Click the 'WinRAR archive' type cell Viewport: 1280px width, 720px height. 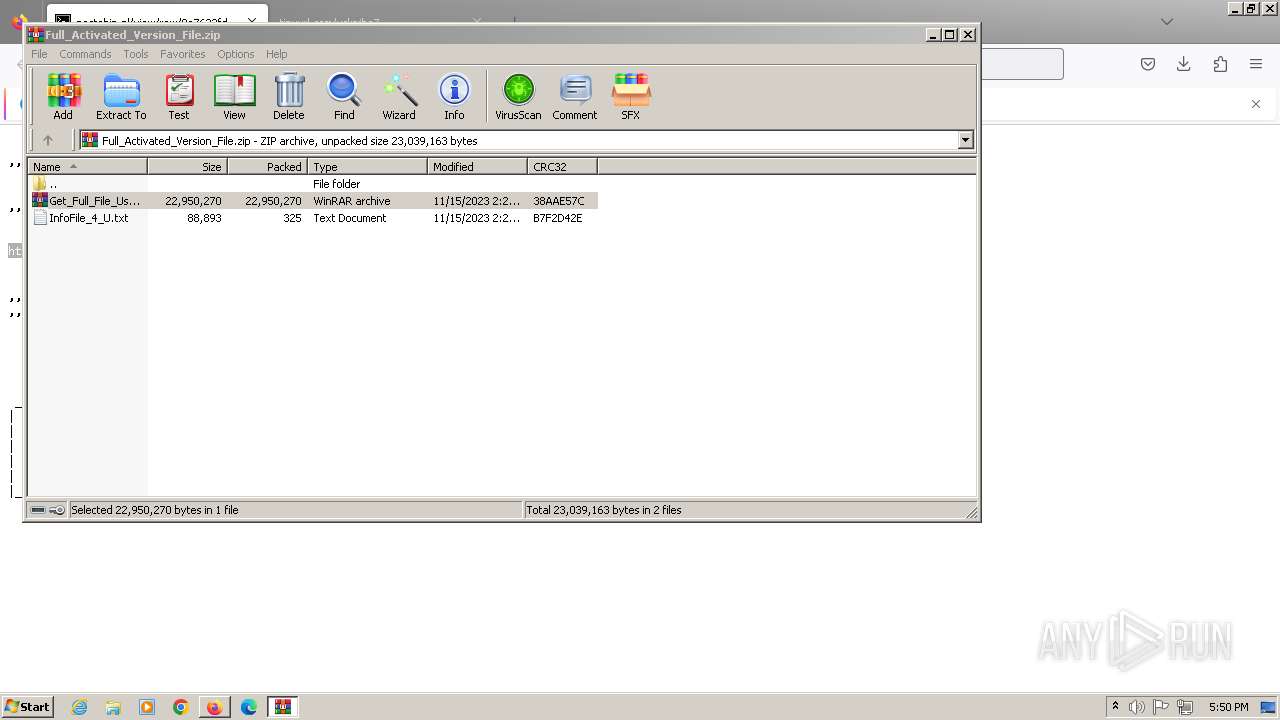point(352,201)
